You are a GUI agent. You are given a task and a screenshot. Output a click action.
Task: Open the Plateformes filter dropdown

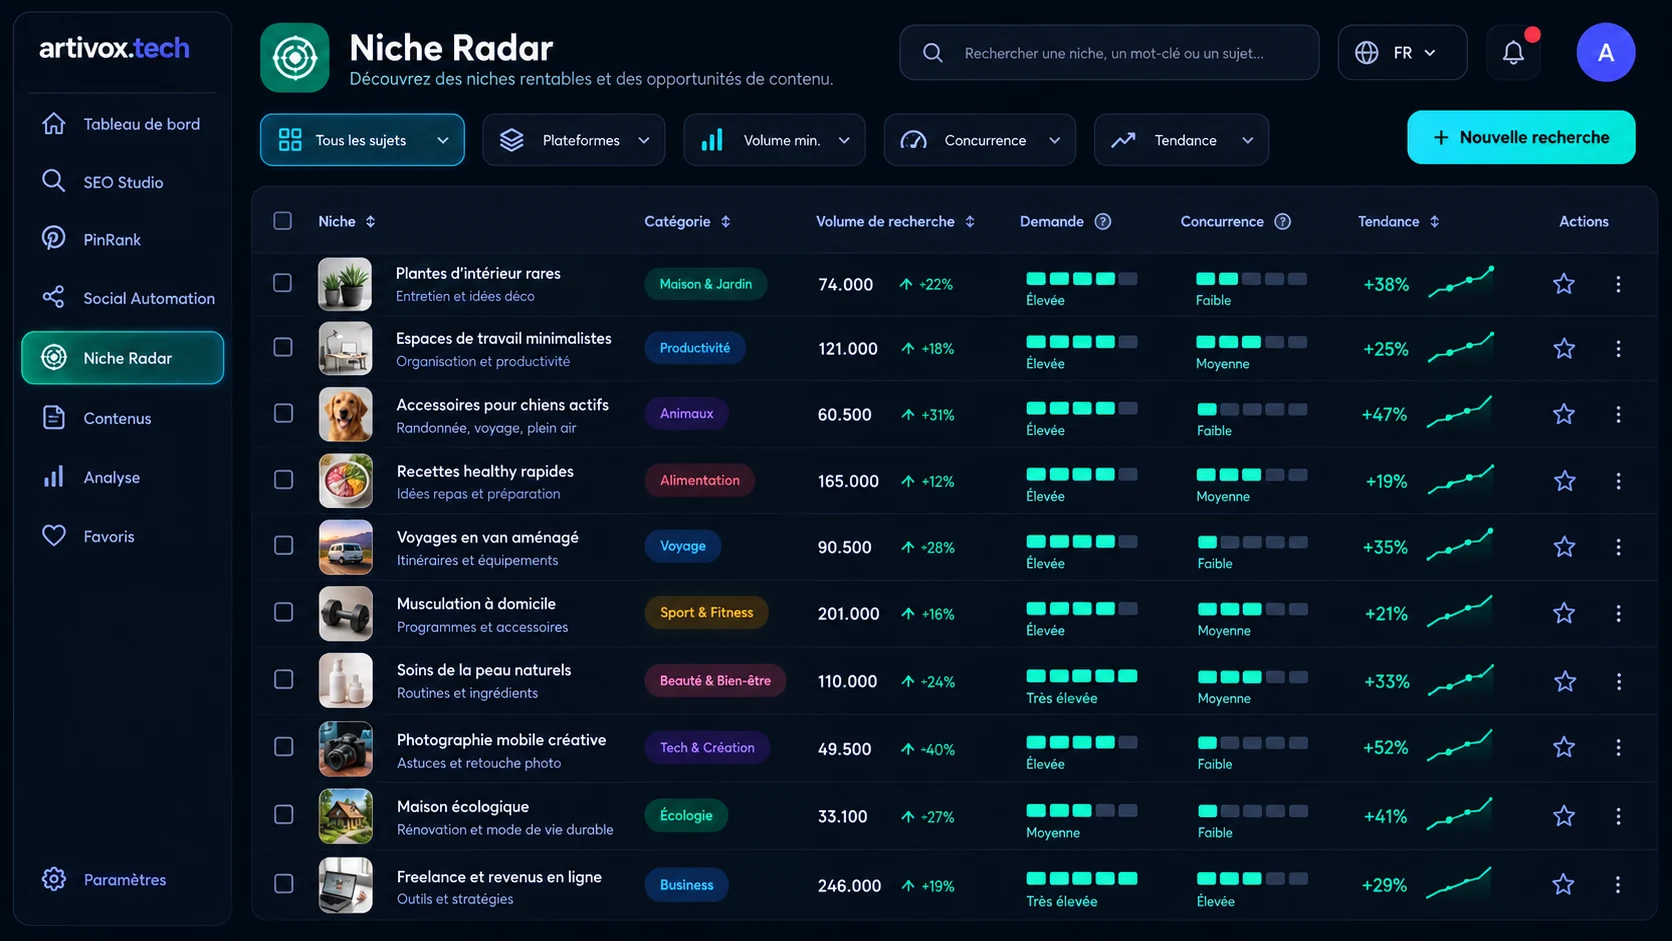coord(573,140)
